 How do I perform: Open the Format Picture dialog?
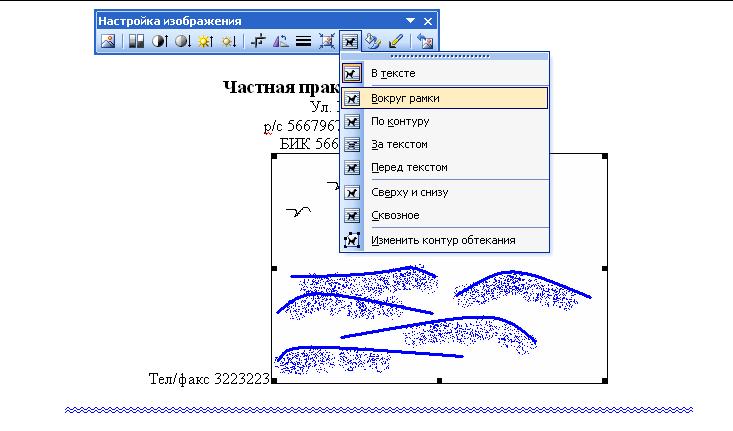374,41
